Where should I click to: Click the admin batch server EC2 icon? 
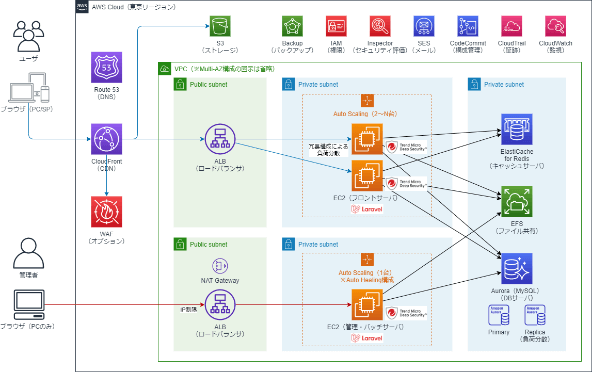367,304
